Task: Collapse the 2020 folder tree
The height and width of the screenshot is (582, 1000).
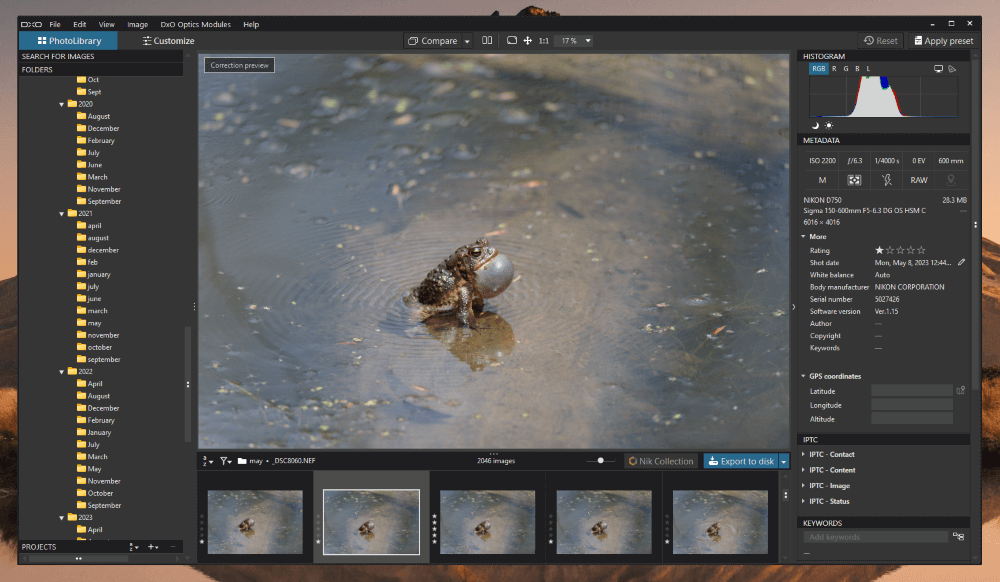Action: 62,105
